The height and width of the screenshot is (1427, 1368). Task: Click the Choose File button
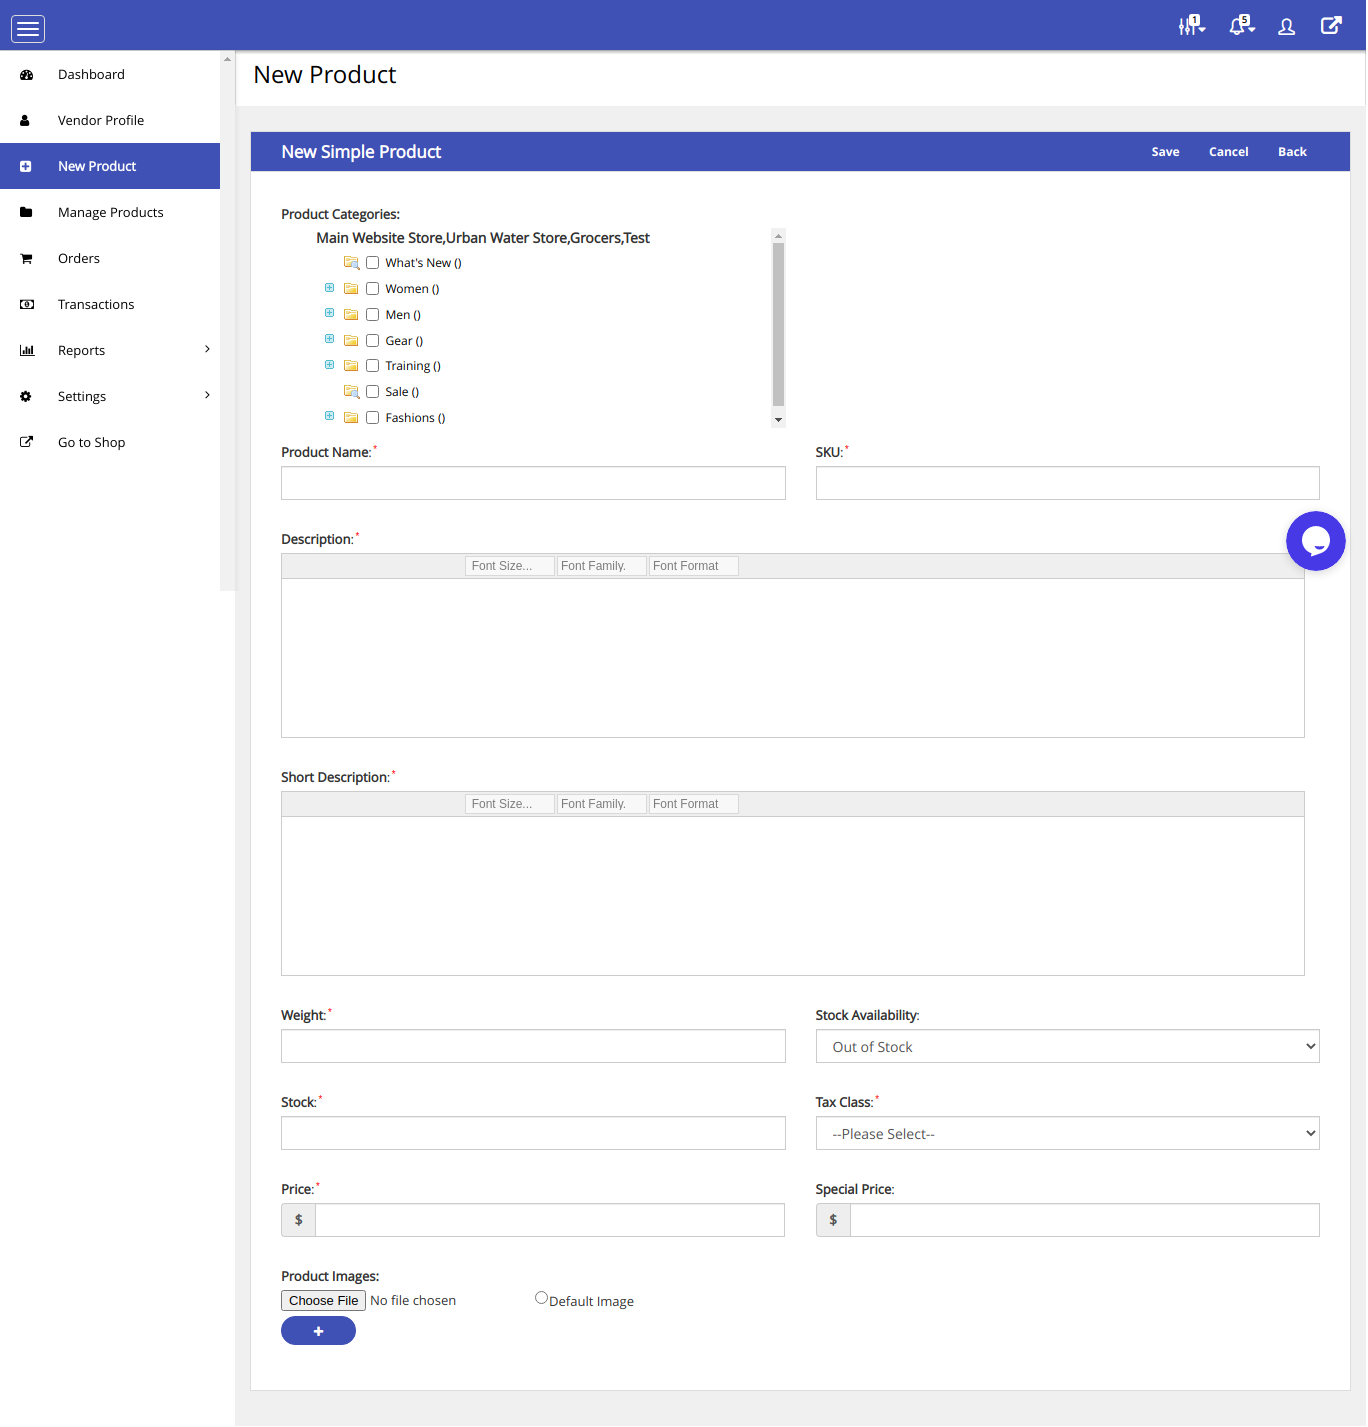(x=323, y=1301)
